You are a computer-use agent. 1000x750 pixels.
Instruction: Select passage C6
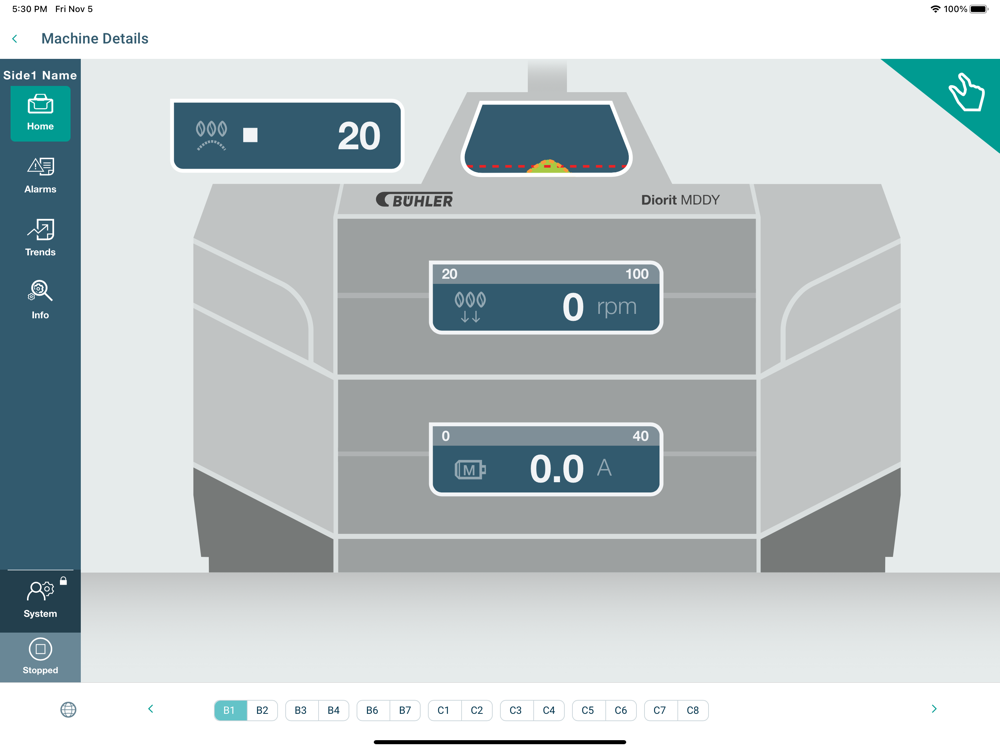[x=621, y=710]
